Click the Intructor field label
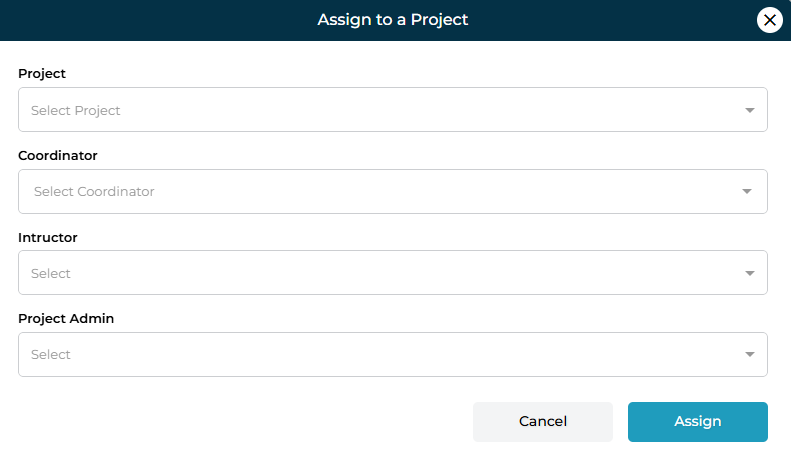Screen dimensions: 791x456 48,237
